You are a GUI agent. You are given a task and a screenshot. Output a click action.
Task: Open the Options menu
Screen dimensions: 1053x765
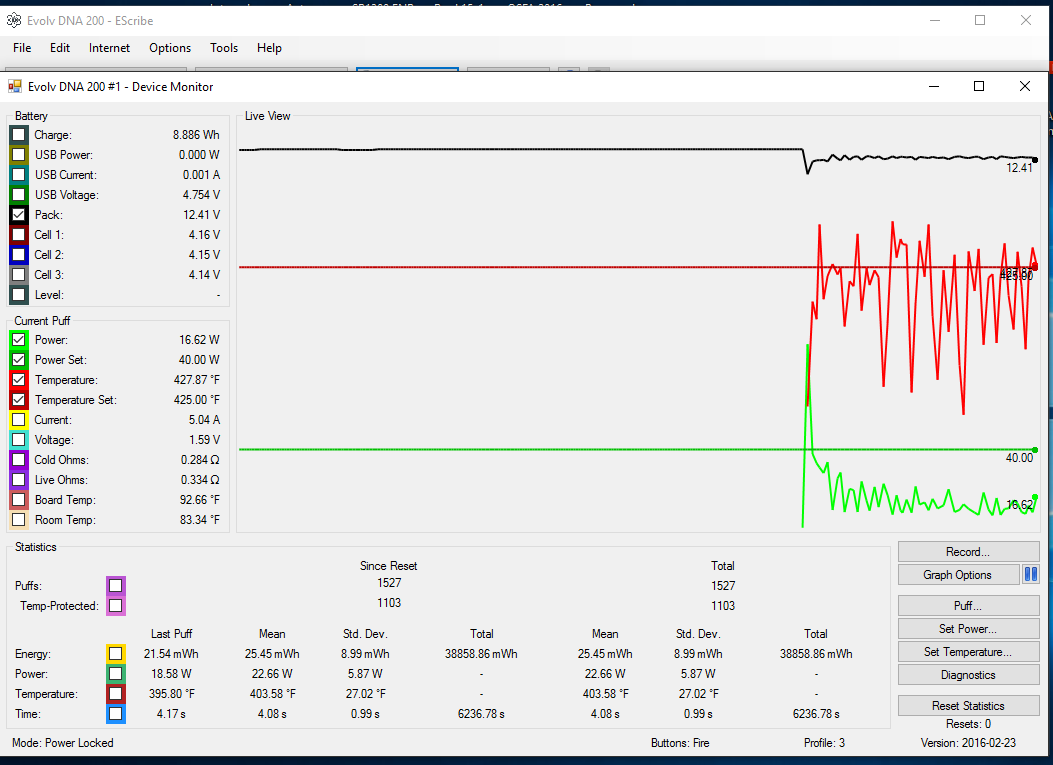tap(170, 48)
